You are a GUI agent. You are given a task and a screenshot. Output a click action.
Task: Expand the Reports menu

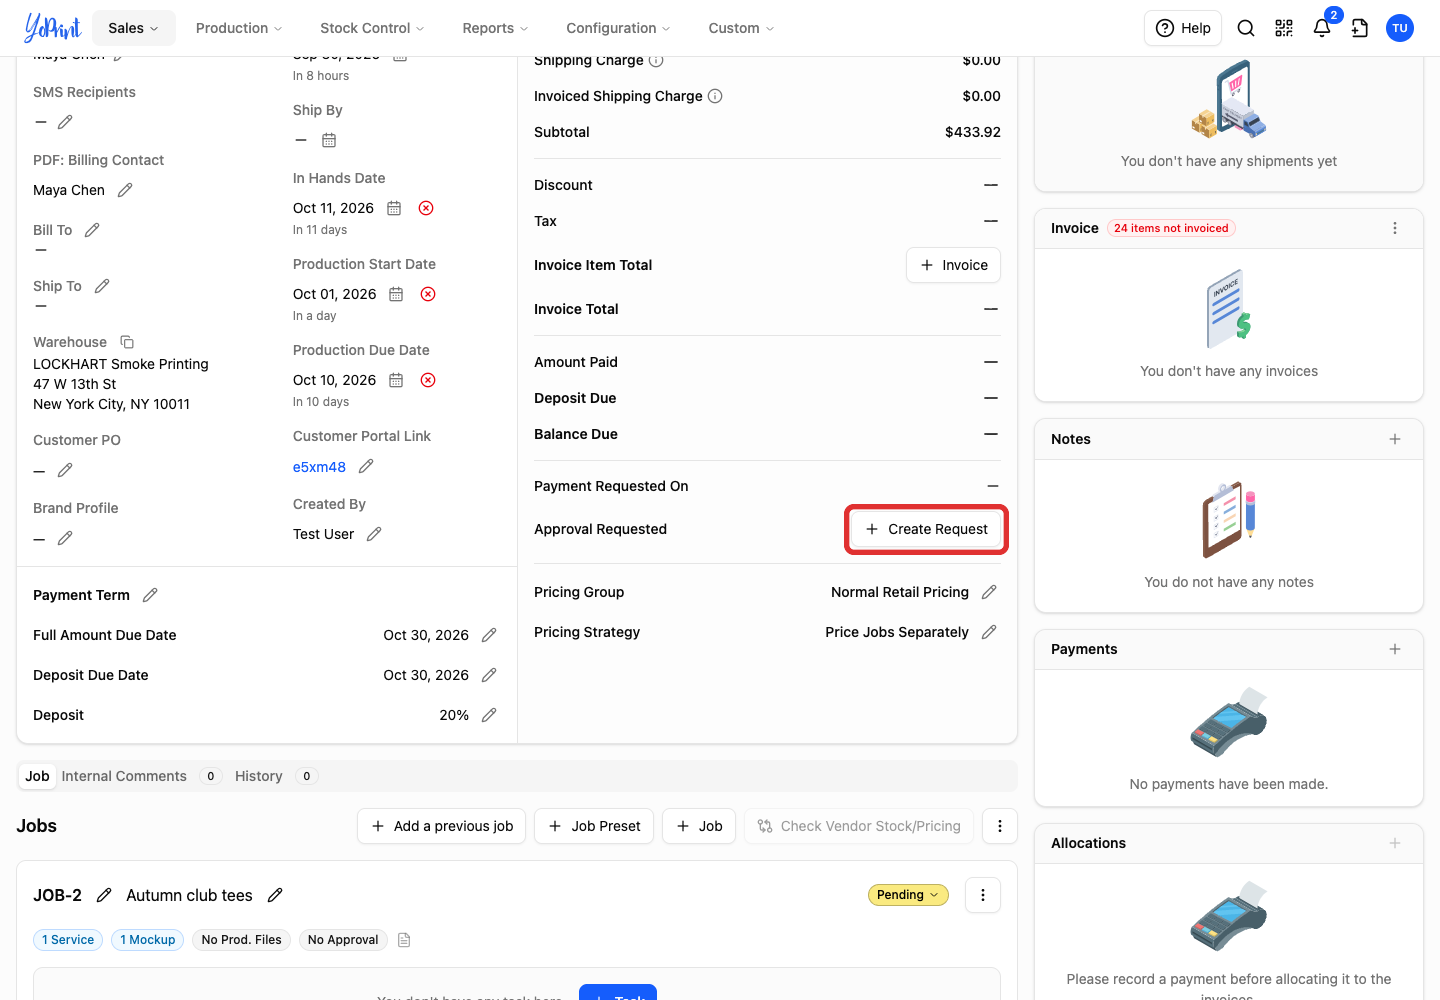[495, 28]
